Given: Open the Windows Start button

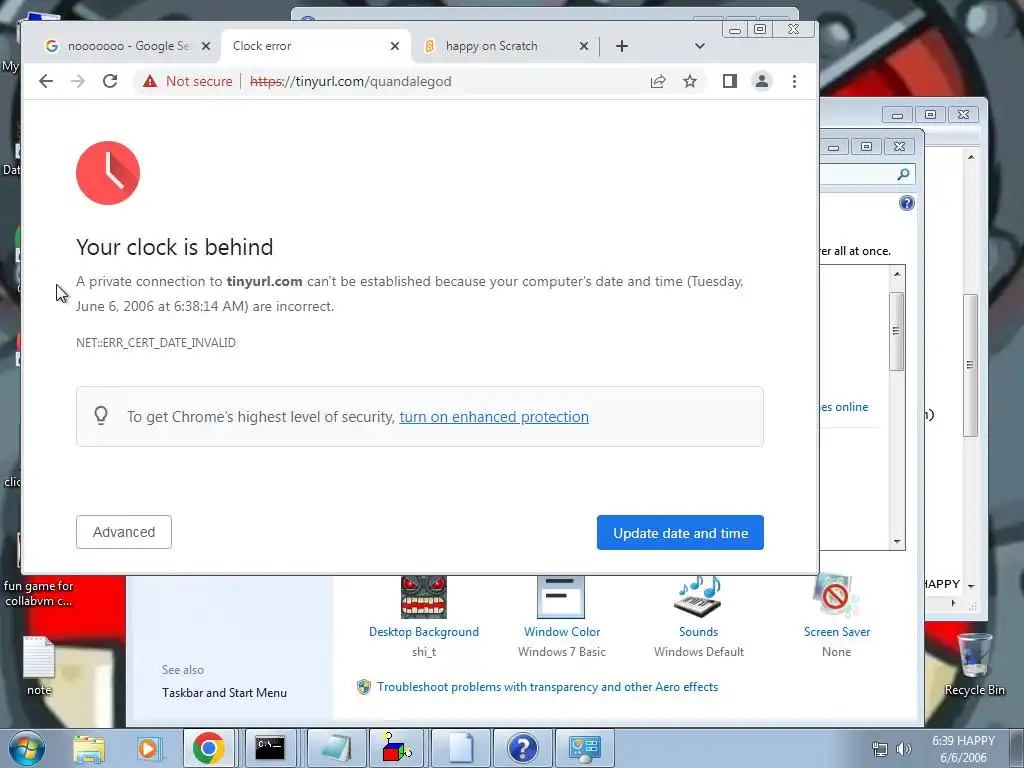Looking at the screenshot, I should (27, 748).
